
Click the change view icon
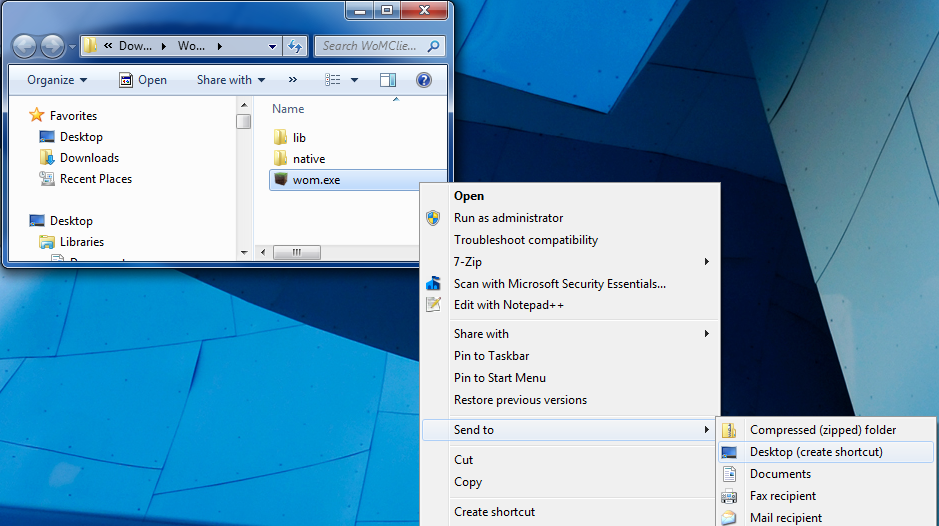coord(333,80)
